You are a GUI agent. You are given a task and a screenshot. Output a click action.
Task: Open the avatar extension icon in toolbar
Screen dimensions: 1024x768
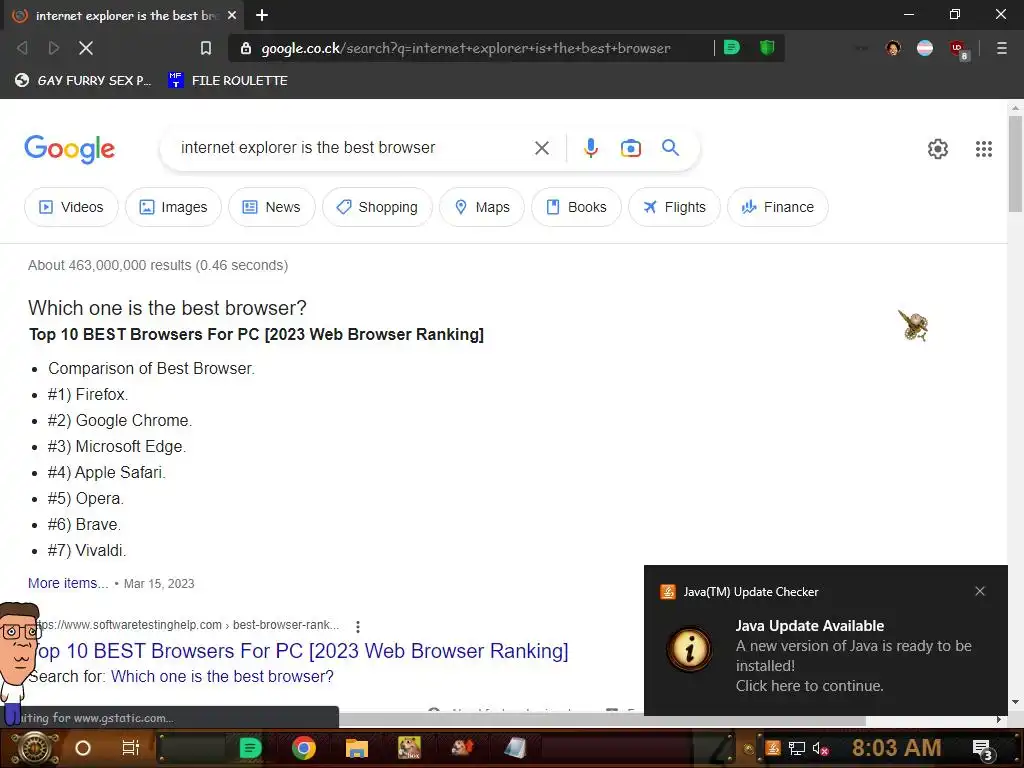point(893,48)
